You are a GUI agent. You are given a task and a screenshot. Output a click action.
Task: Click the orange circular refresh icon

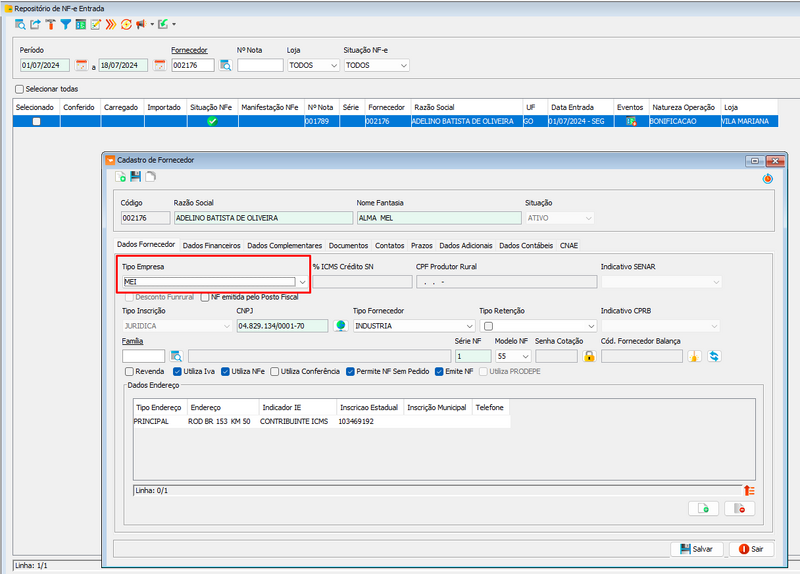click(x=126, y=24)
